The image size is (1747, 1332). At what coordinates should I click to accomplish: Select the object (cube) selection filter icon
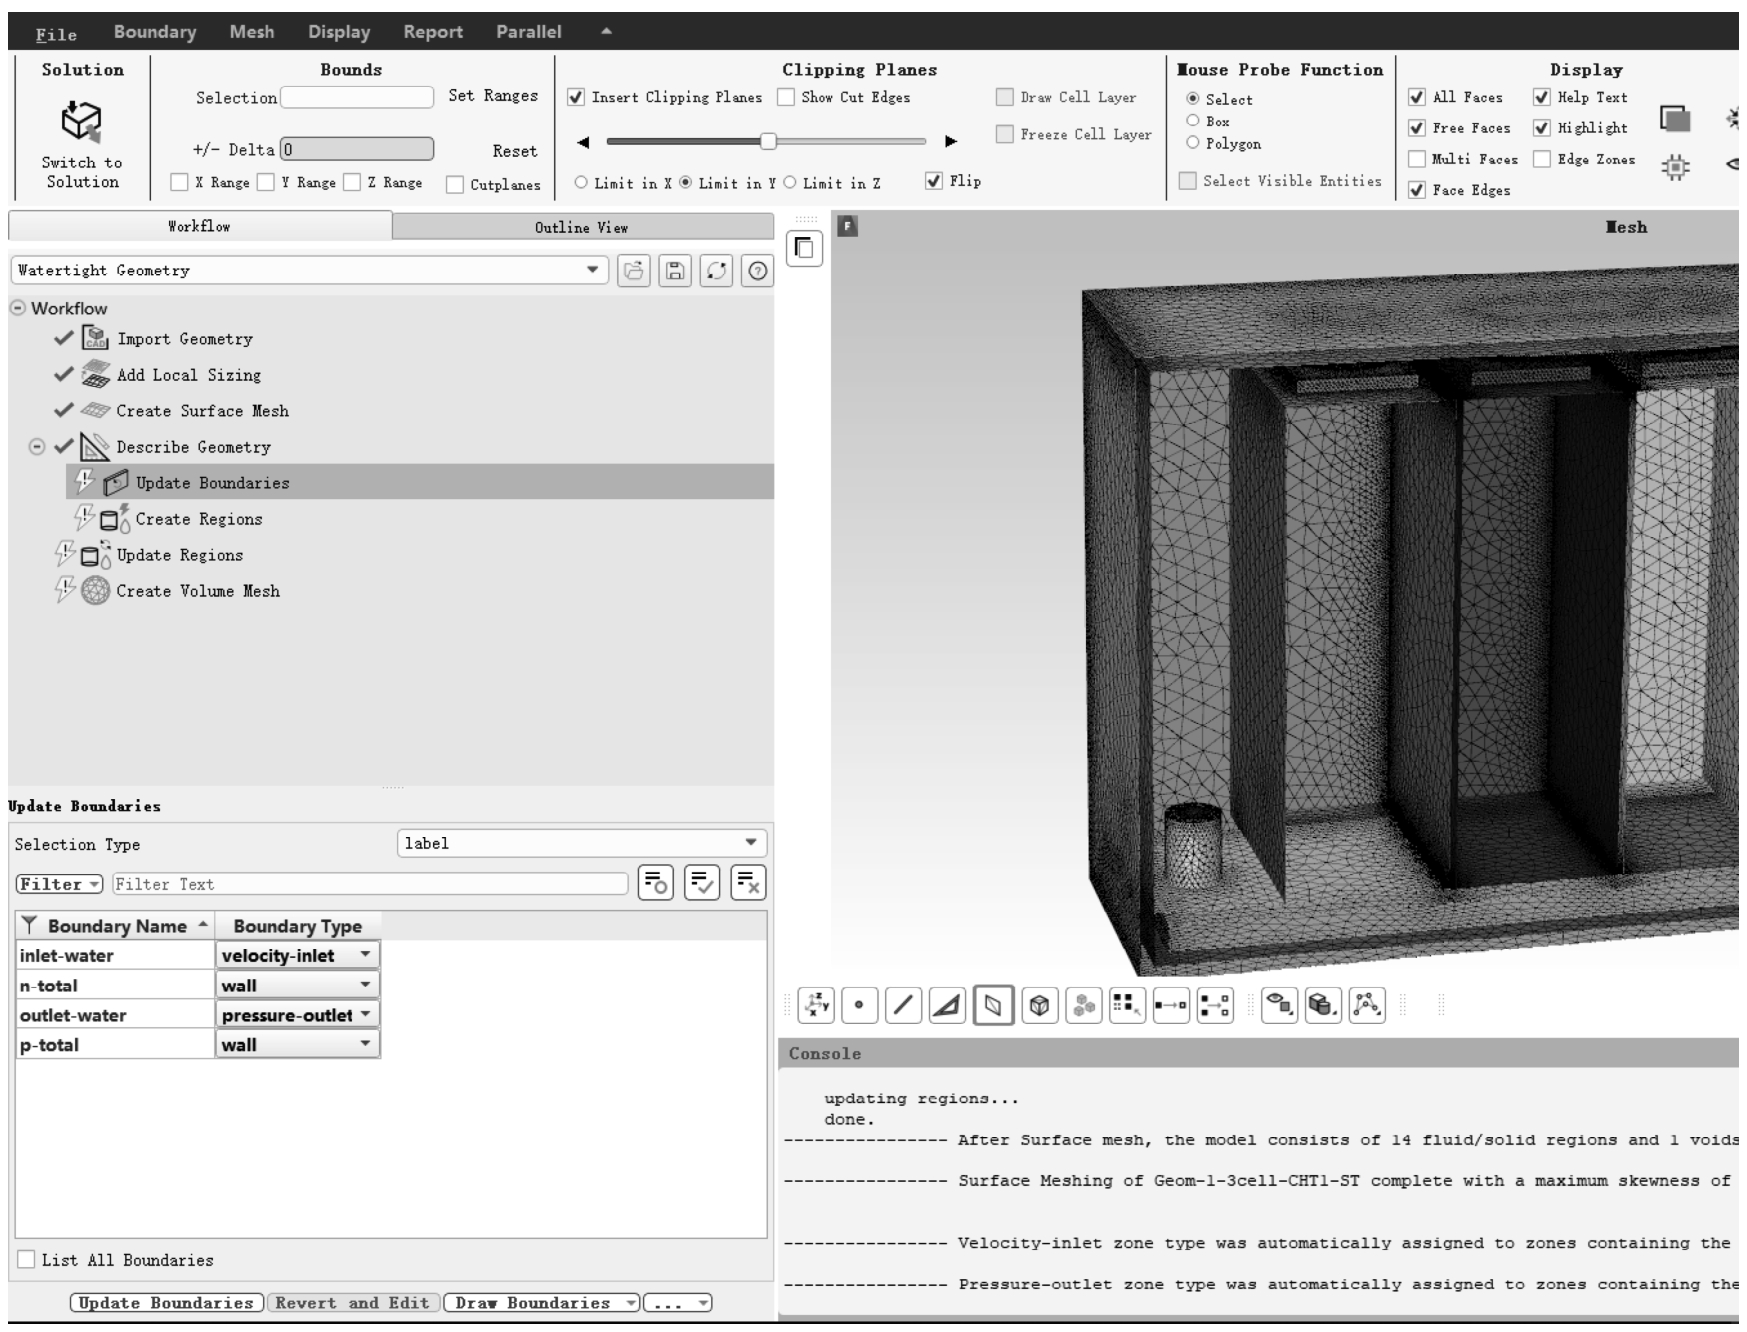point(1039,1005)
